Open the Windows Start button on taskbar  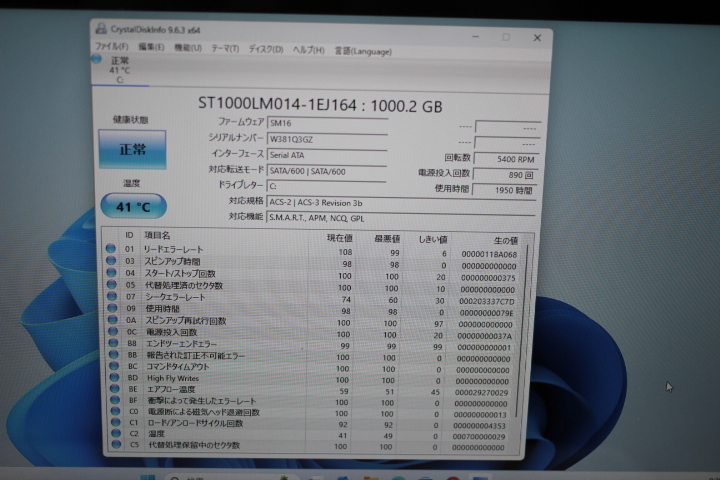point(148,477)
